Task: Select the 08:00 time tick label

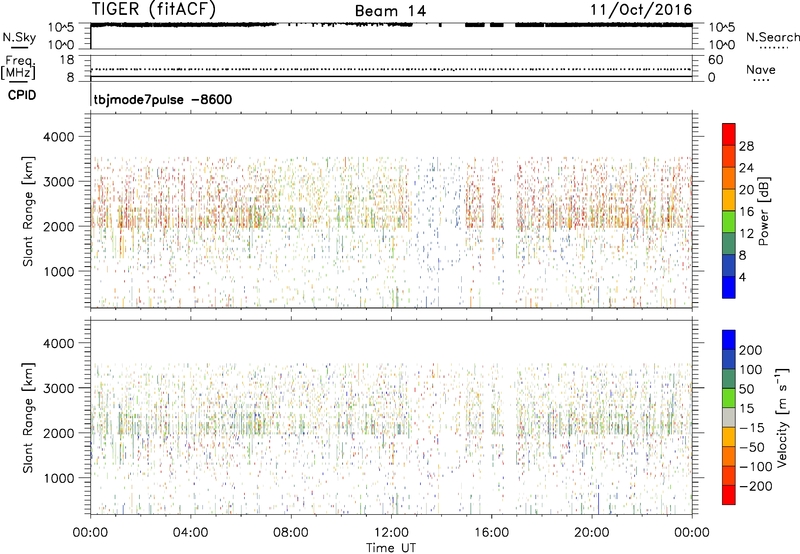Action: (290, 533)
